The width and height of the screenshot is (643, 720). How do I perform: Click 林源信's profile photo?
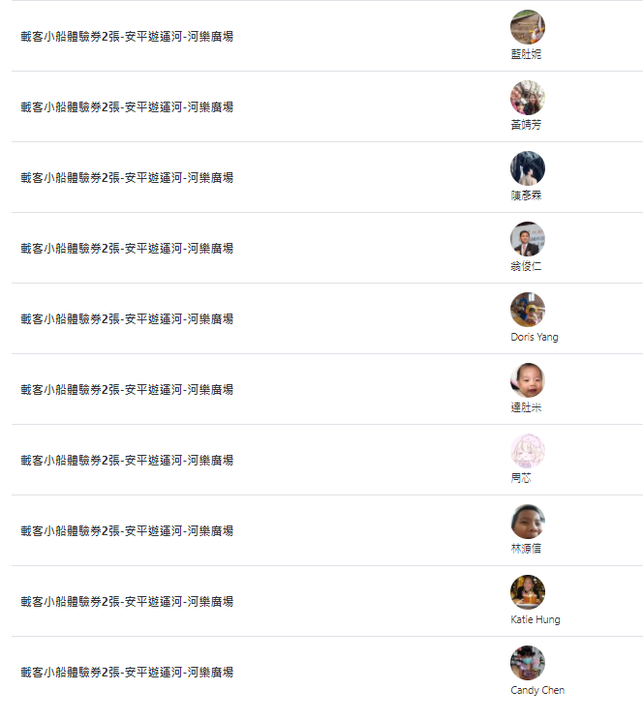pos(527,522)
